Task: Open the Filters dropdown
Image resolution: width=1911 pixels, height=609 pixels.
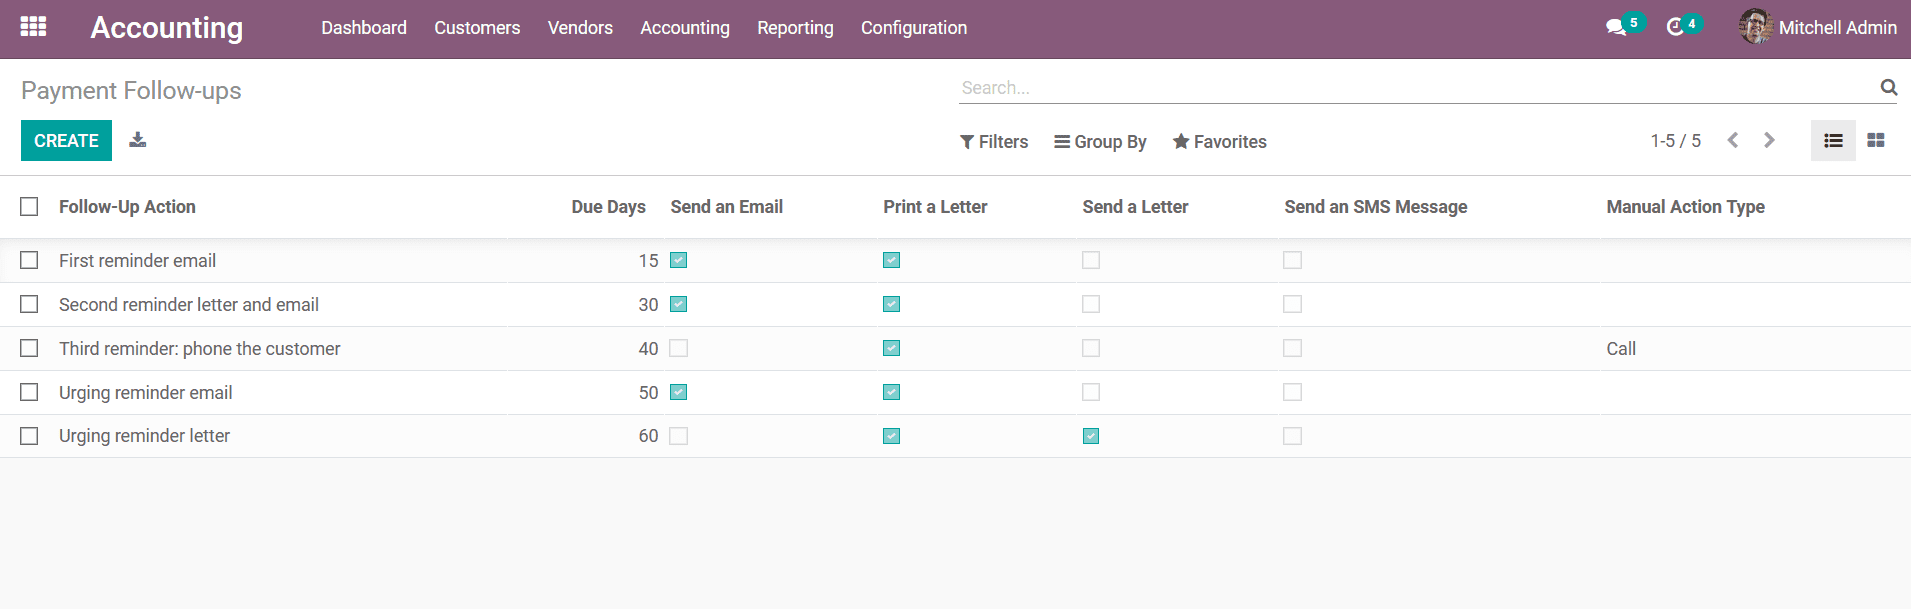Action: tap(994, 142)
